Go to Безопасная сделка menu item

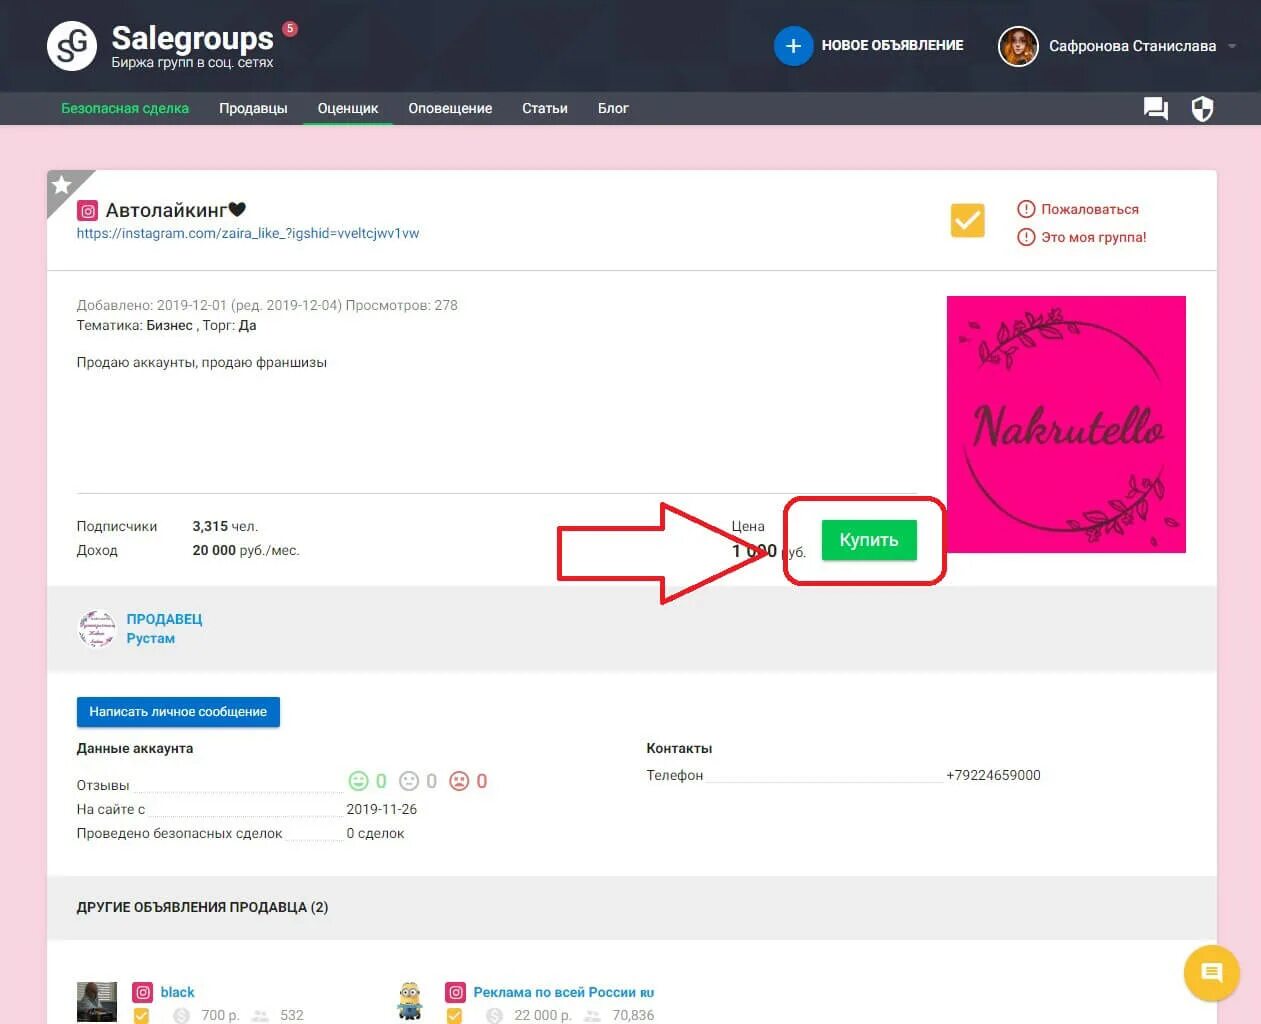tap(125, 108)
